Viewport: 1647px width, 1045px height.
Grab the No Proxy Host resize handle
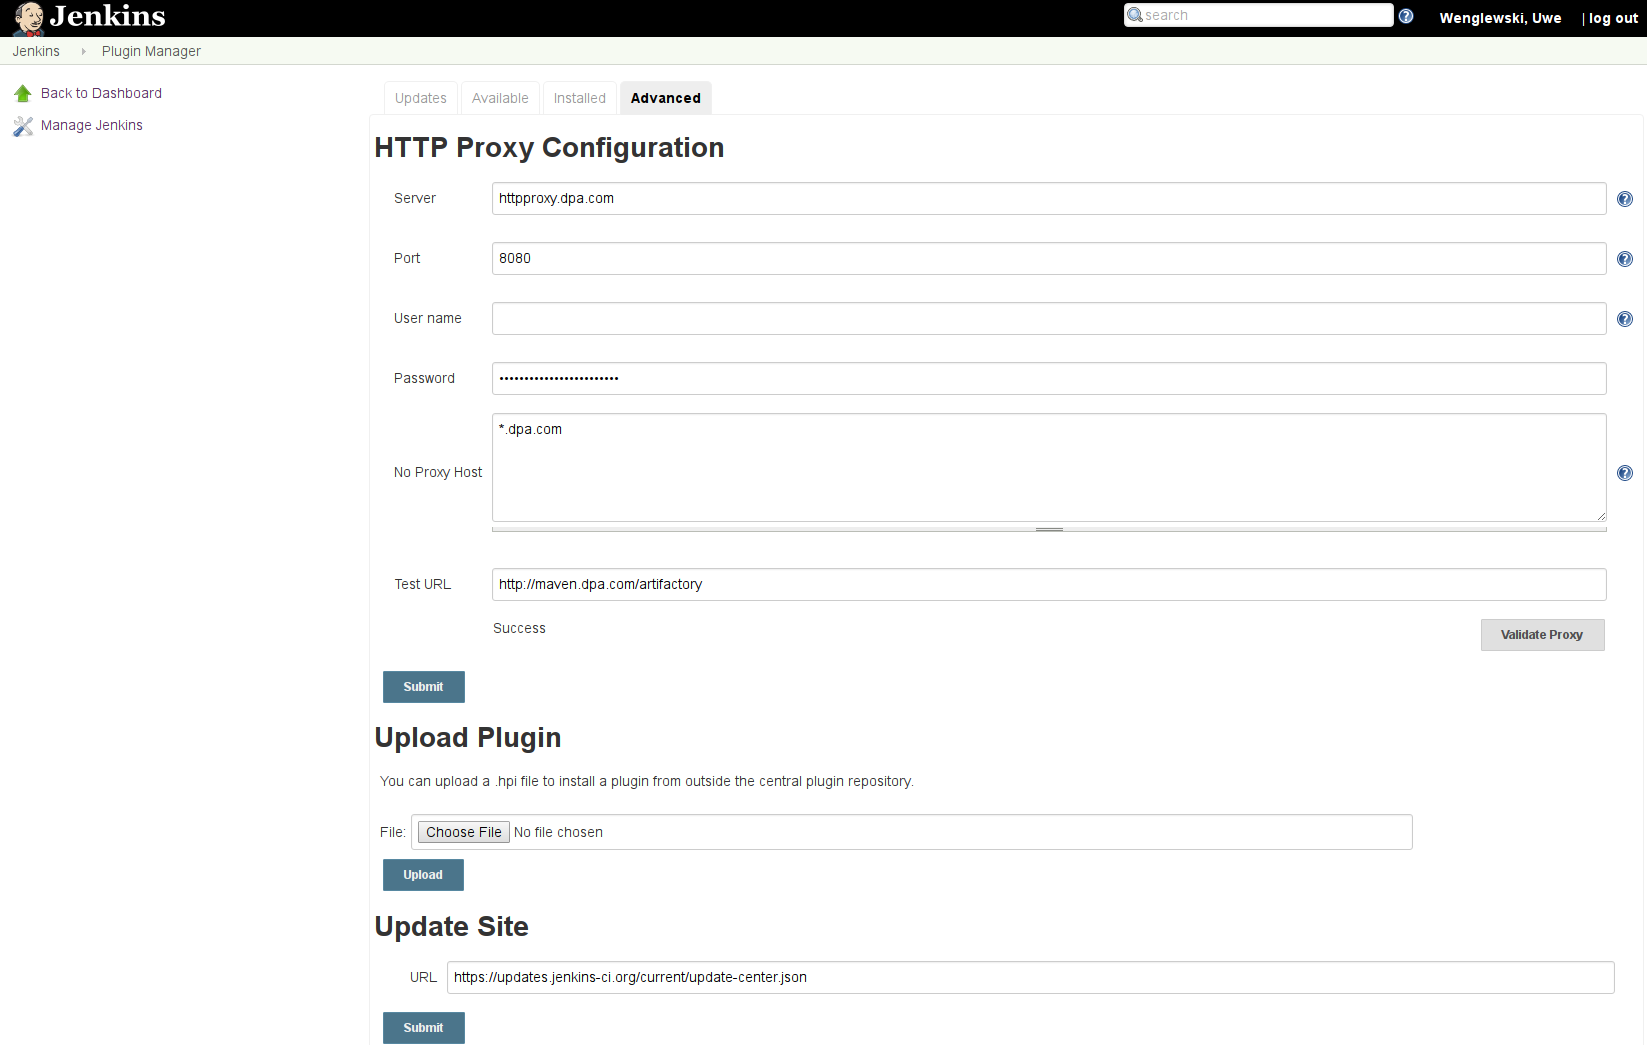[1049, 529]
